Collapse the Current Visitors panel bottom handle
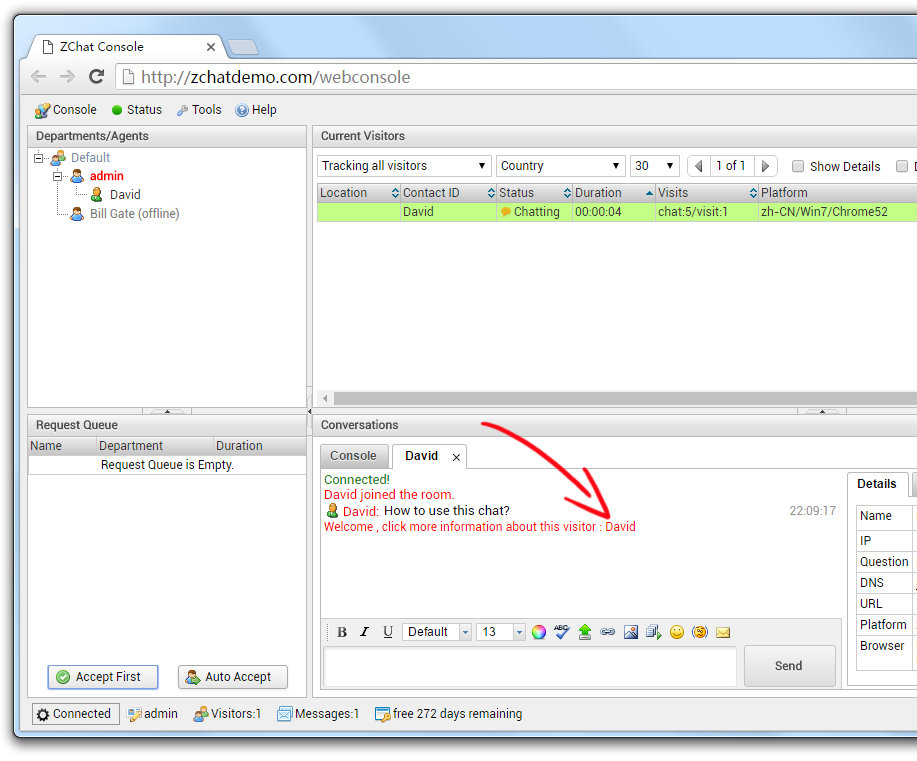This screenshot has width=917, height=761. click(822, 411)
